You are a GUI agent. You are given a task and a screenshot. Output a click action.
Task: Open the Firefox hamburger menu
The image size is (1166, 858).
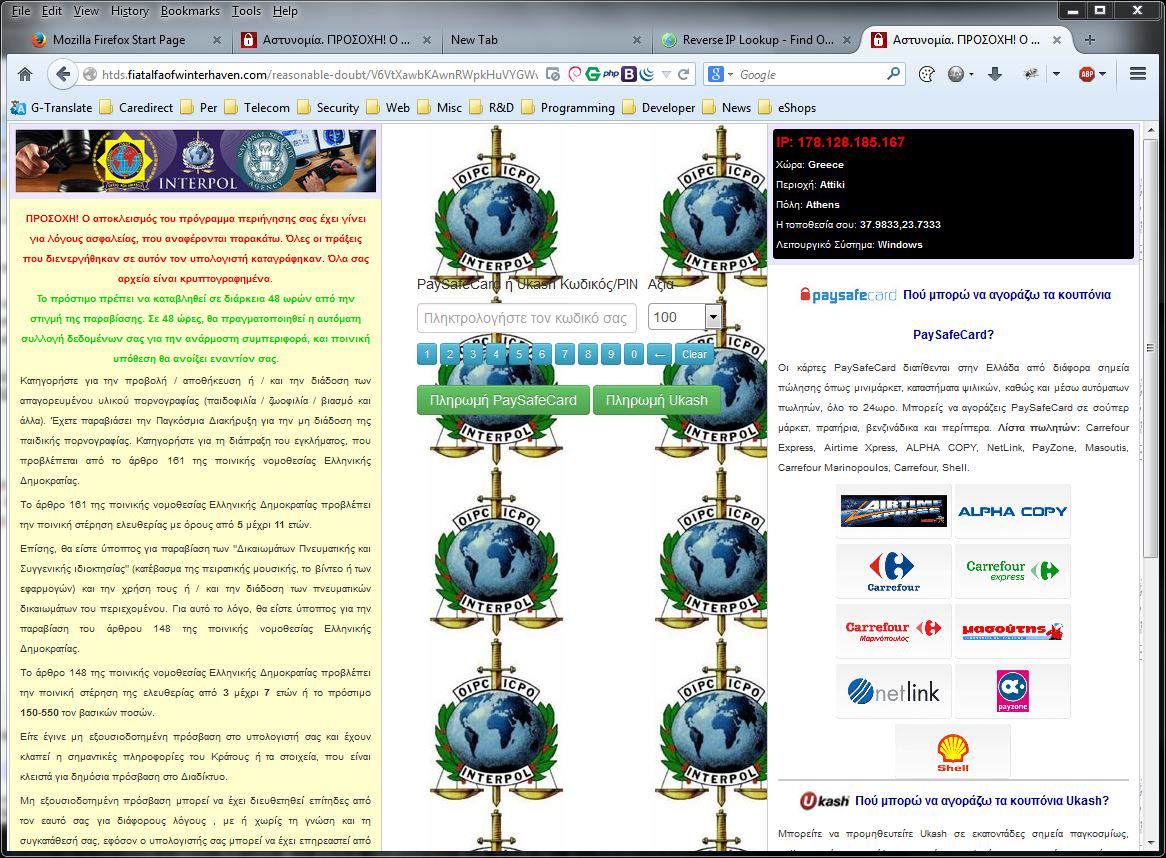click(x=1137, y=74)
